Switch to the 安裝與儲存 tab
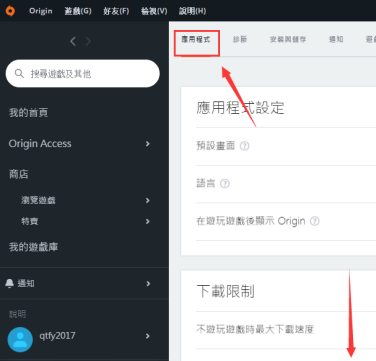Image resolution: width=376 pixels, height=361 pixels. pos(288,39)
